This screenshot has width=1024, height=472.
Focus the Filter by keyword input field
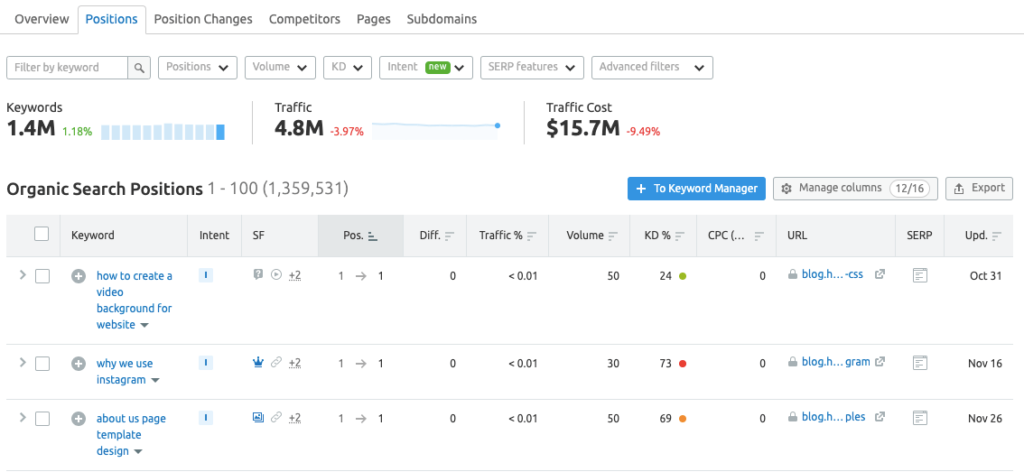68,67
